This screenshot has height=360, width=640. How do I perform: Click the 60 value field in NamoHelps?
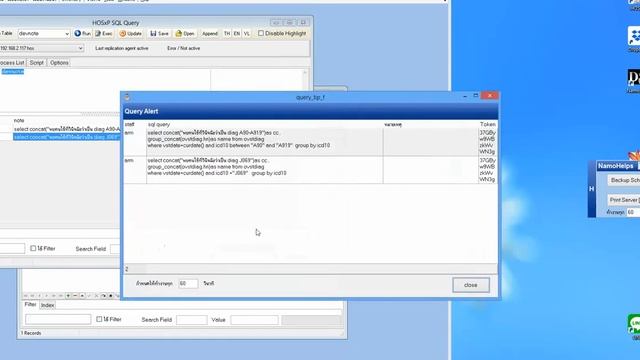633,212
